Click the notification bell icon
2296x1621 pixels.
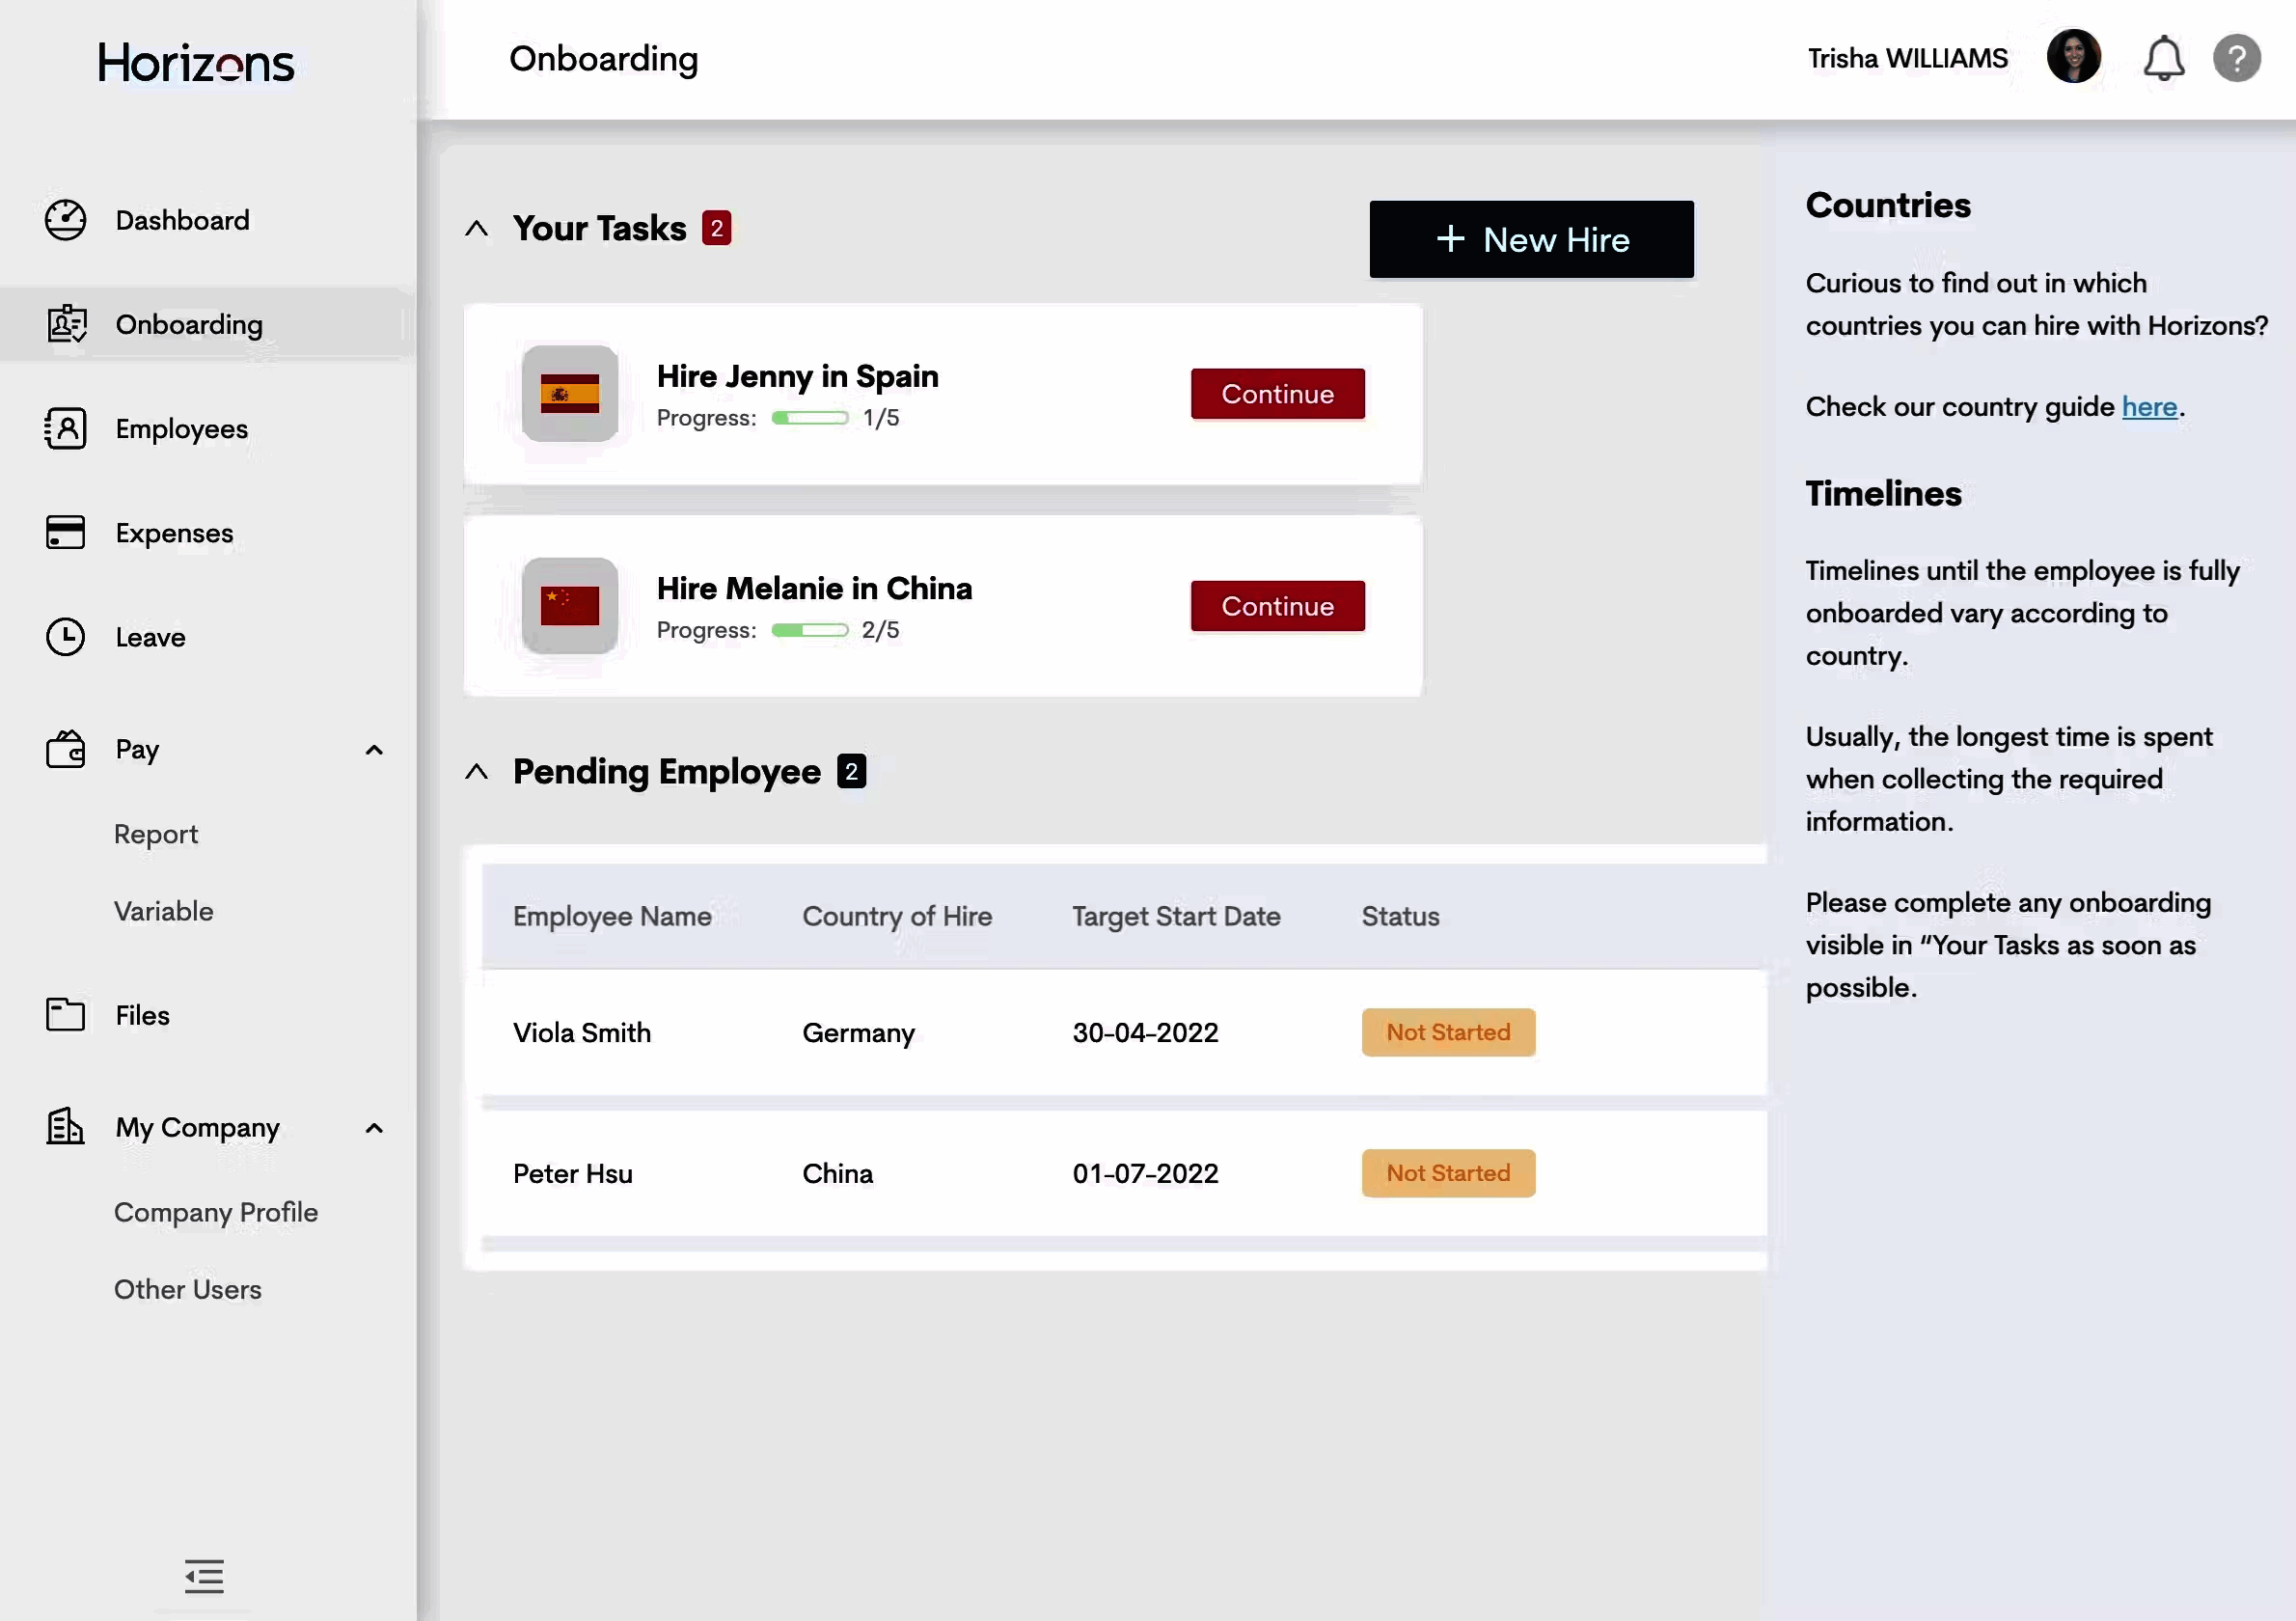click(2163, 58)
